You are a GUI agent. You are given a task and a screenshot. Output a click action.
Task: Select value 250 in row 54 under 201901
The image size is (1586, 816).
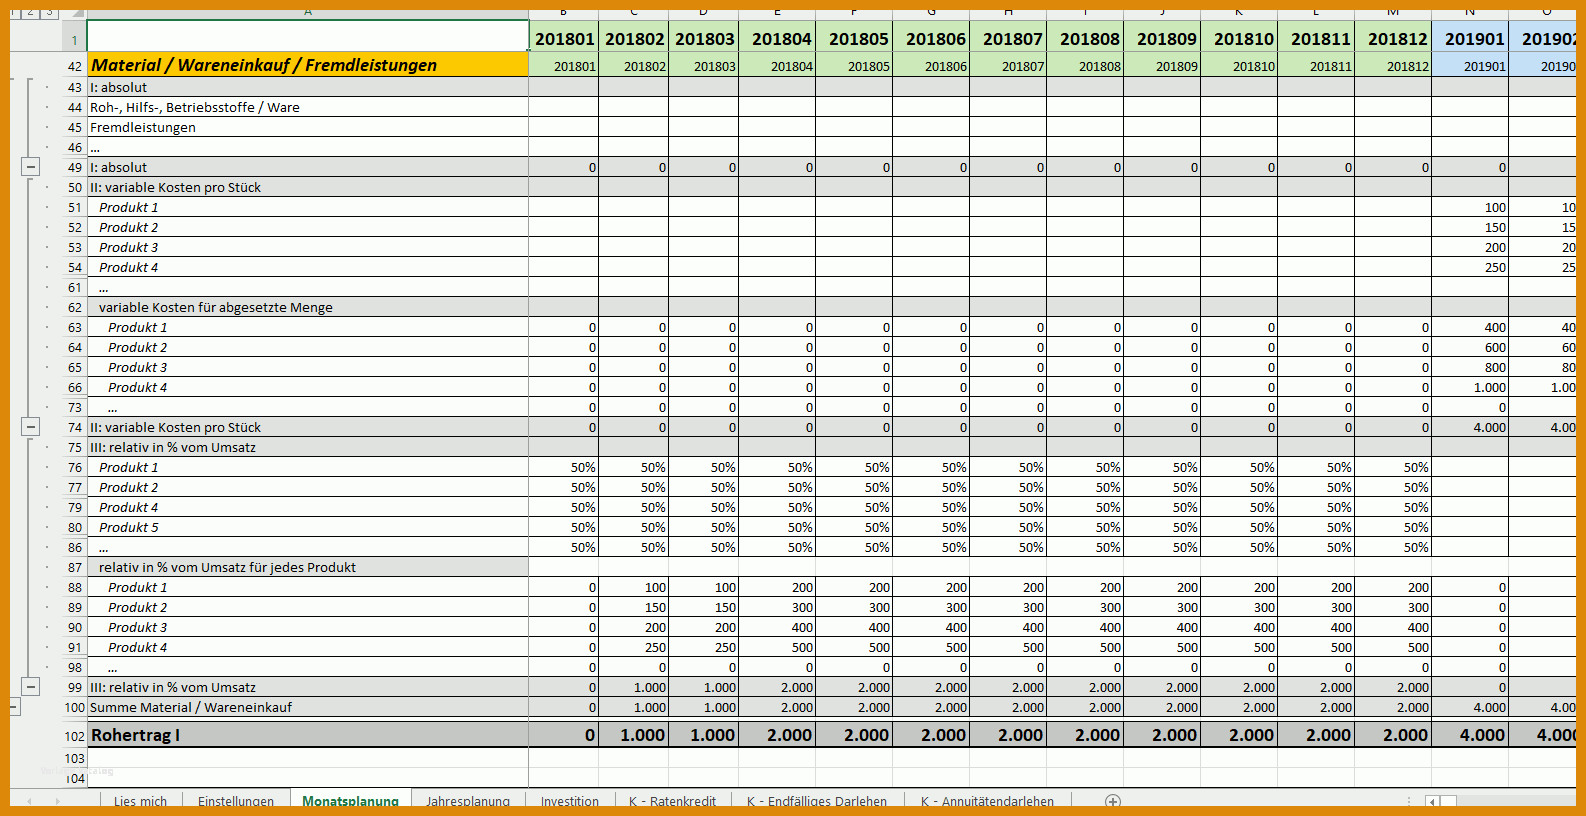[x=1470, y=267]
